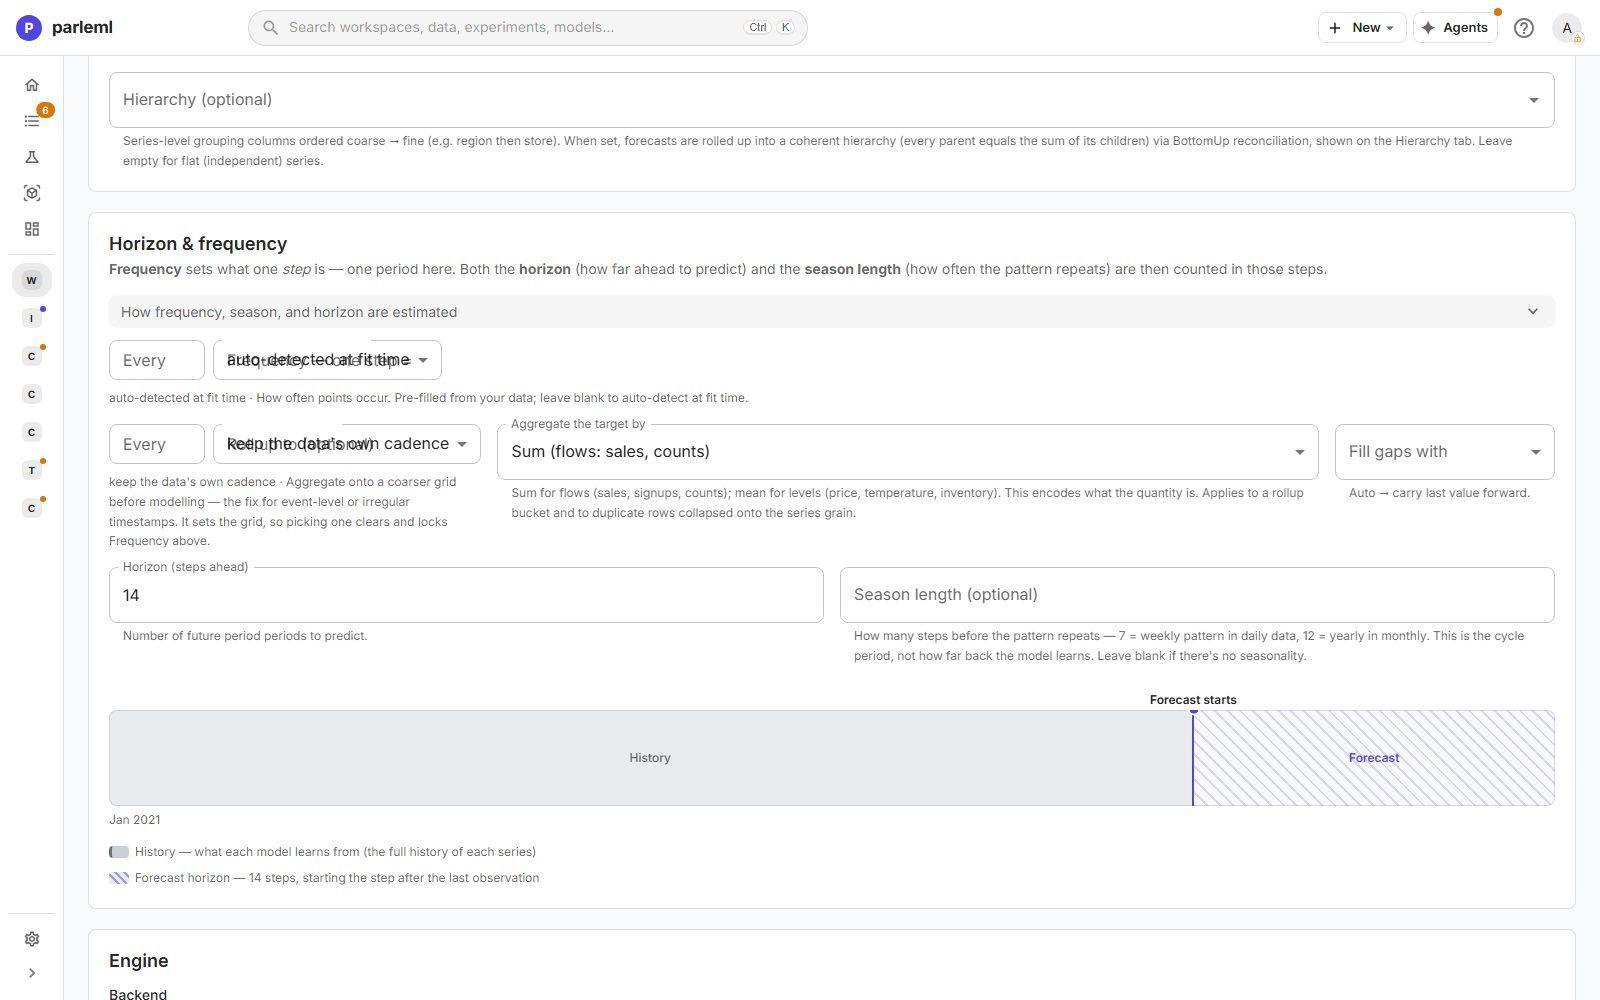
Task: Open the Fill gaps with dropdown
Action: 1445,452
